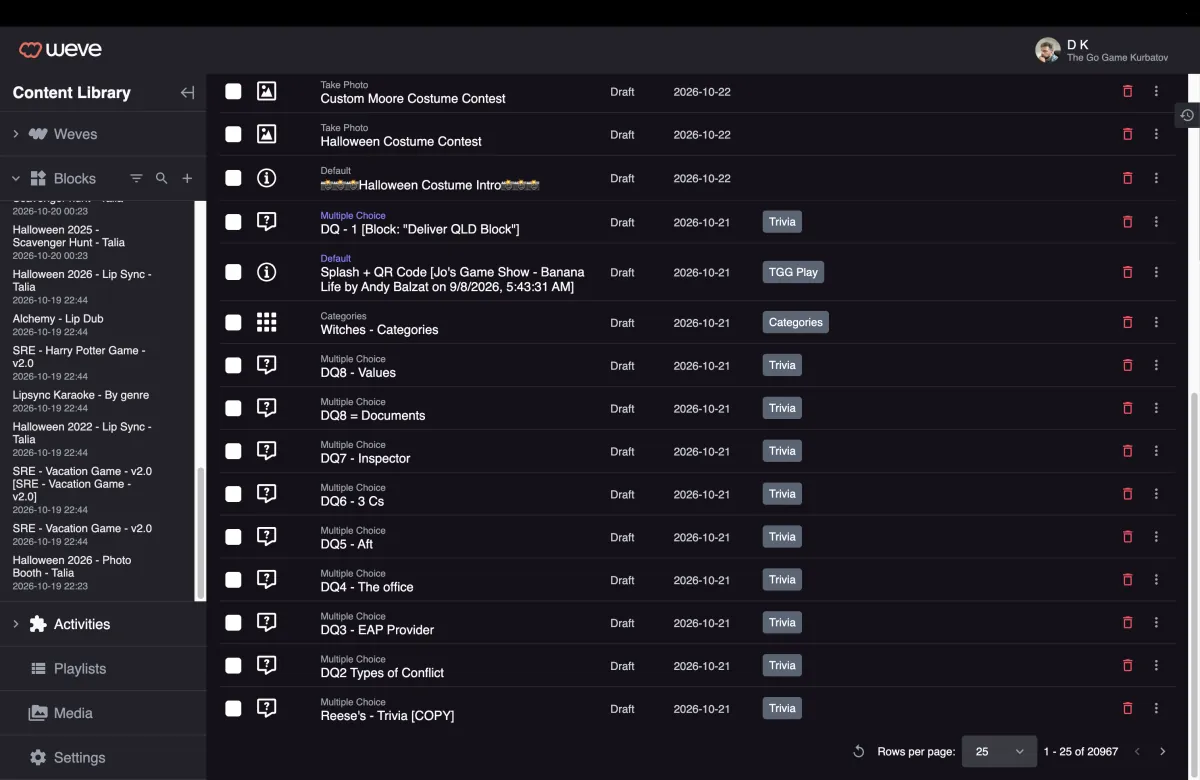
Task: Click the Blocks list scrollbar
Action: click(202, 535)
